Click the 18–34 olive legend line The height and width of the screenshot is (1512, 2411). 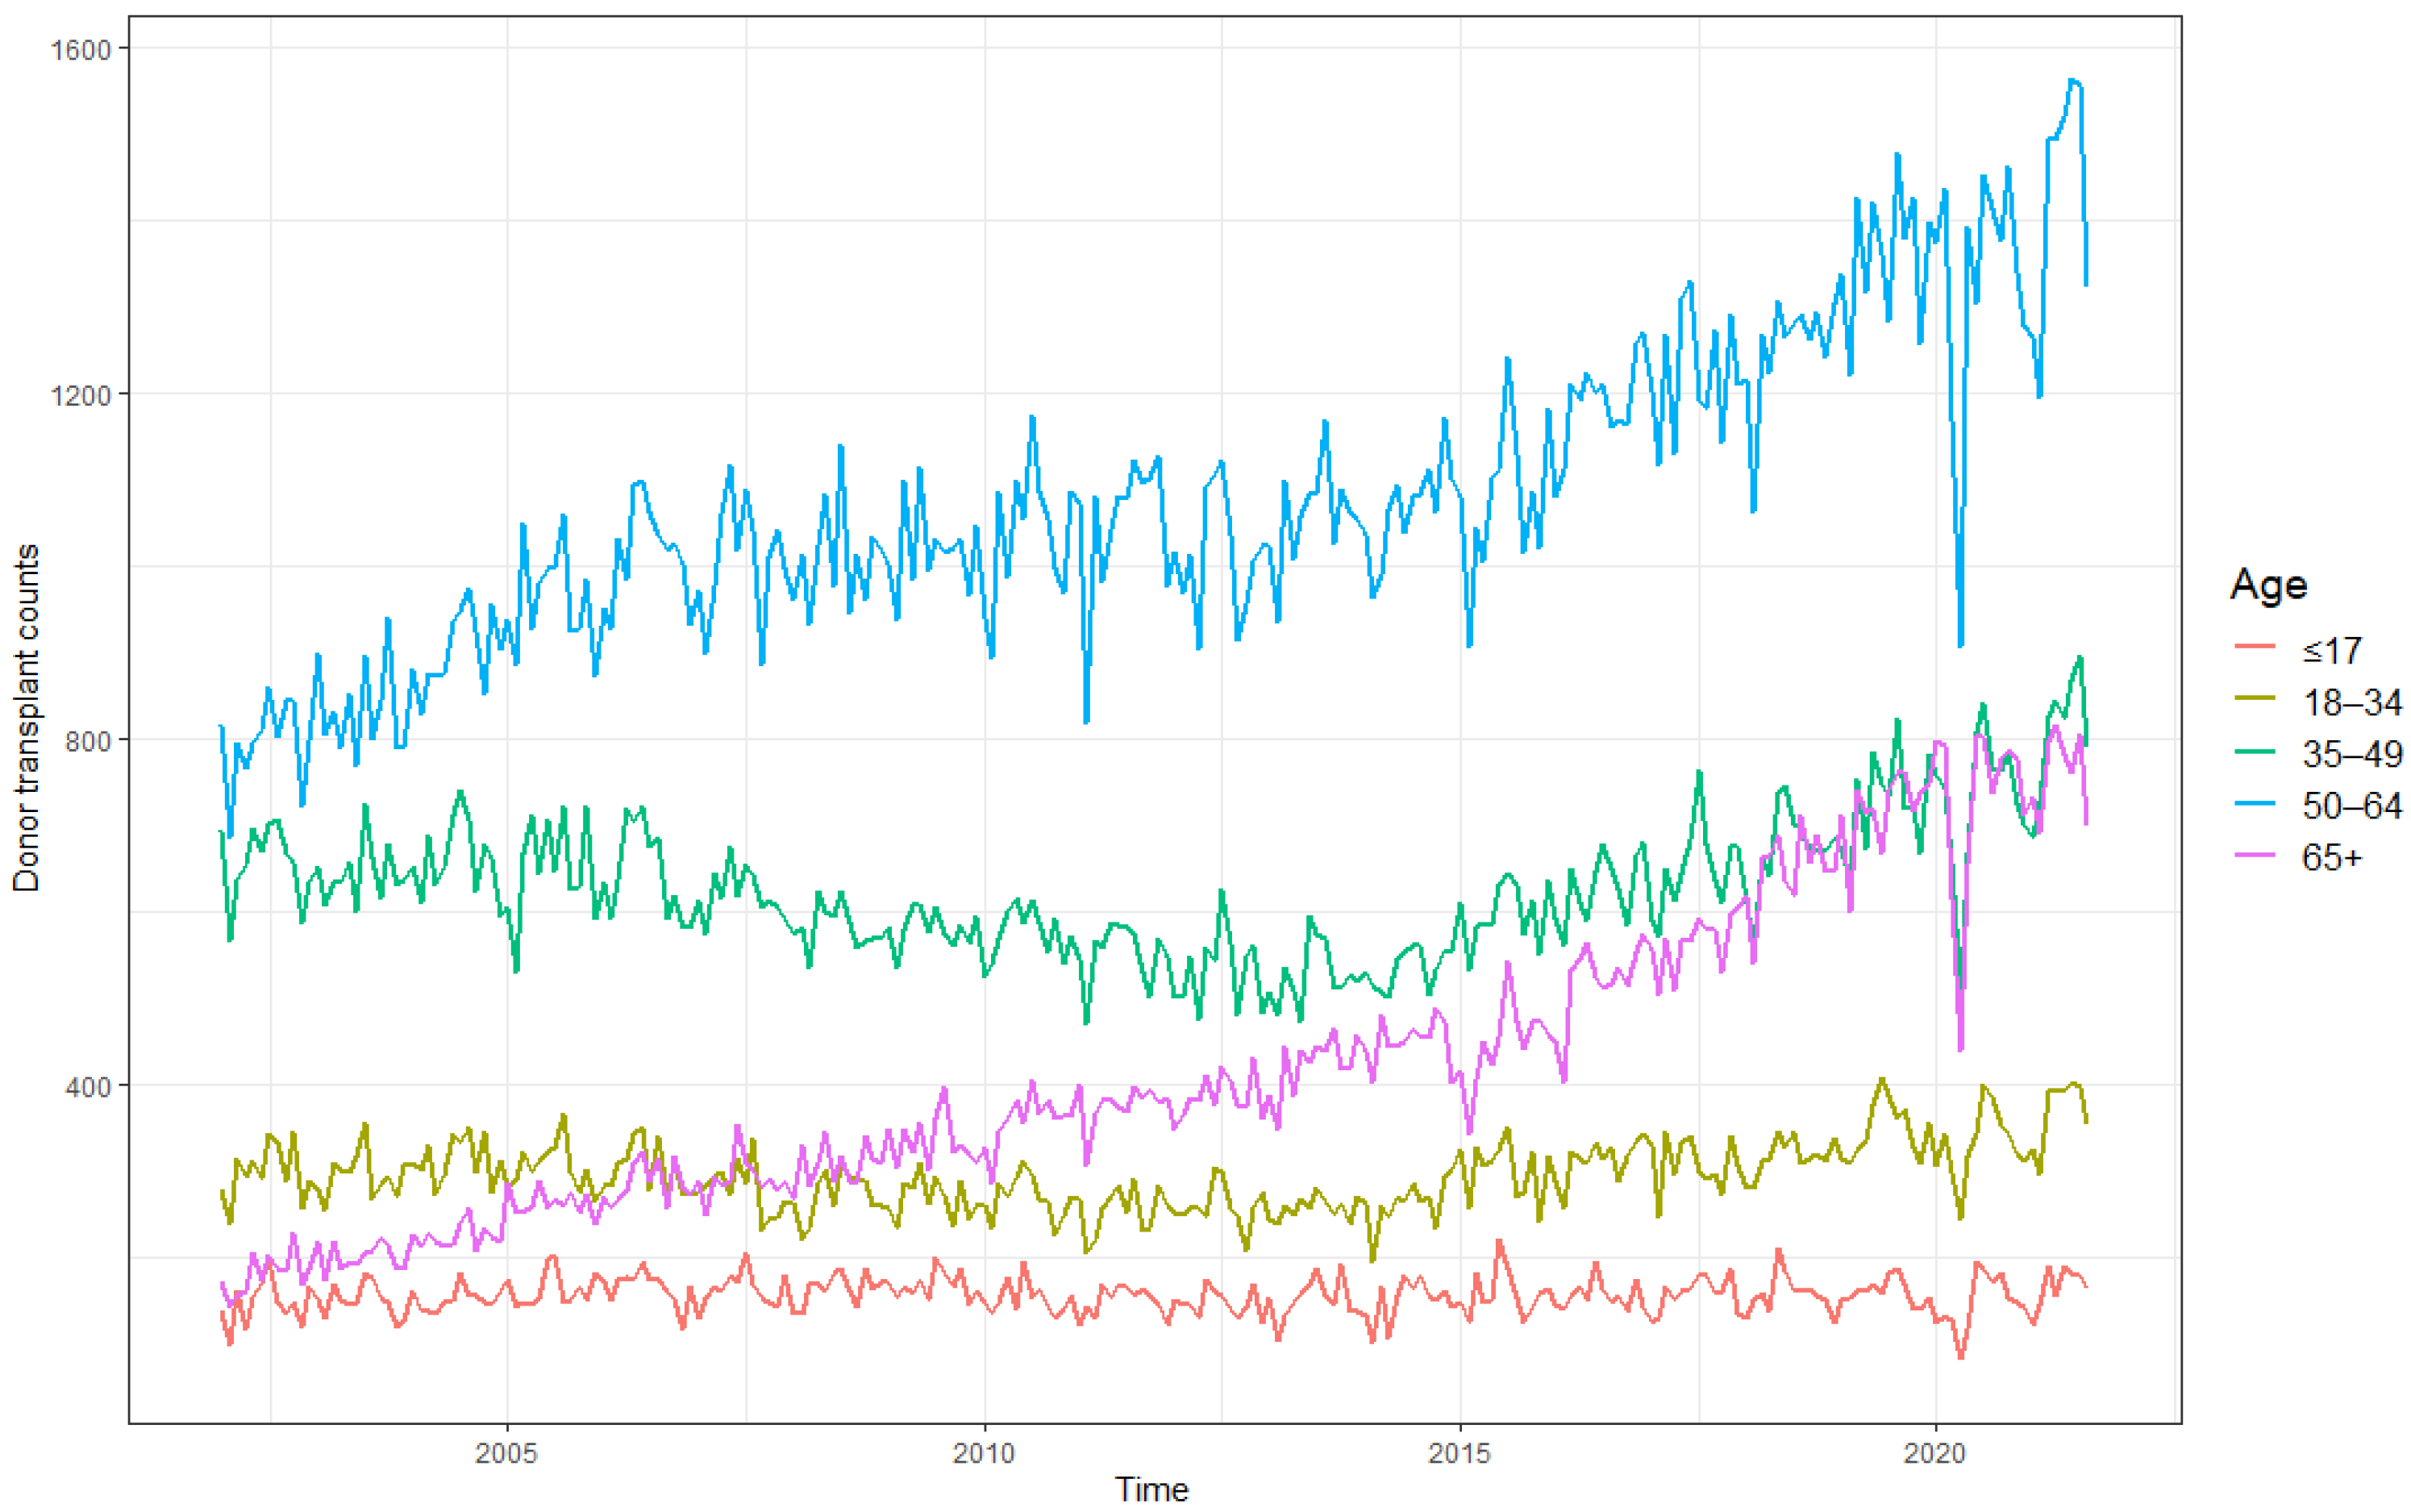[x=2254, y=699]
